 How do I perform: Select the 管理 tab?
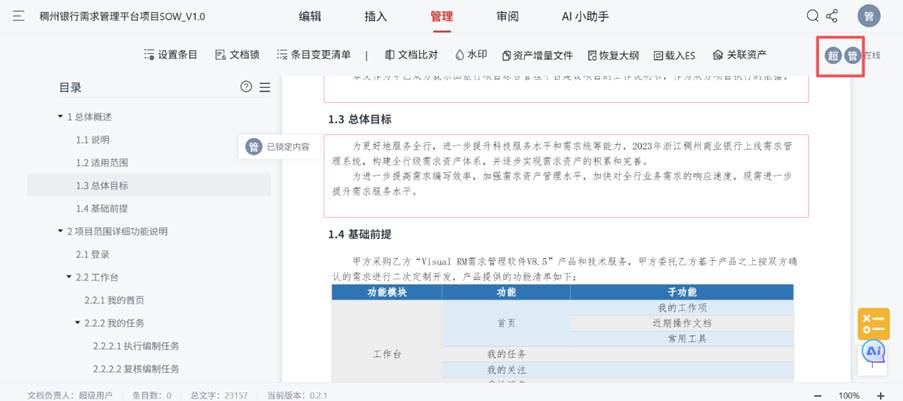(x=442, y=16)
